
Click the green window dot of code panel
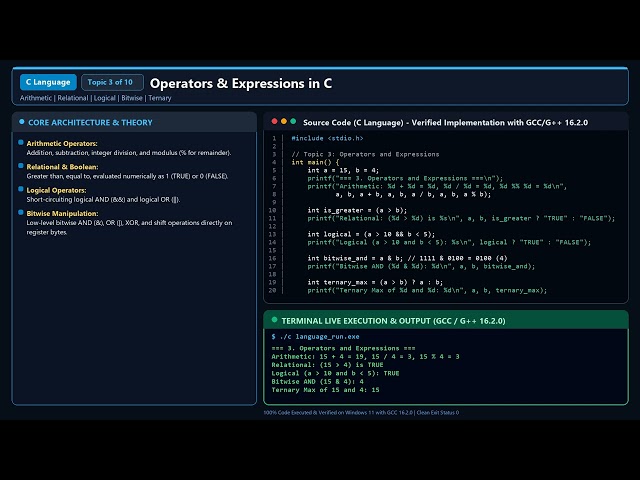click(x=293, y=121)
